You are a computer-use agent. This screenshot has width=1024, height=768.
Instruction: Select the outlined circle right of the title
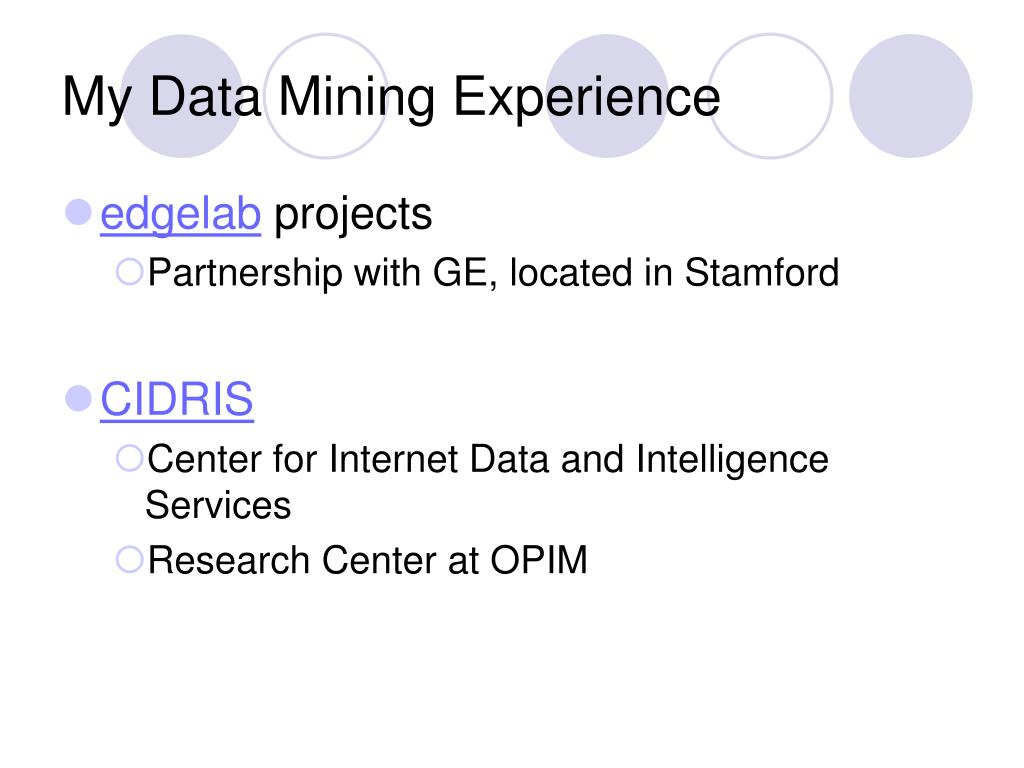[x=771, y=96]
